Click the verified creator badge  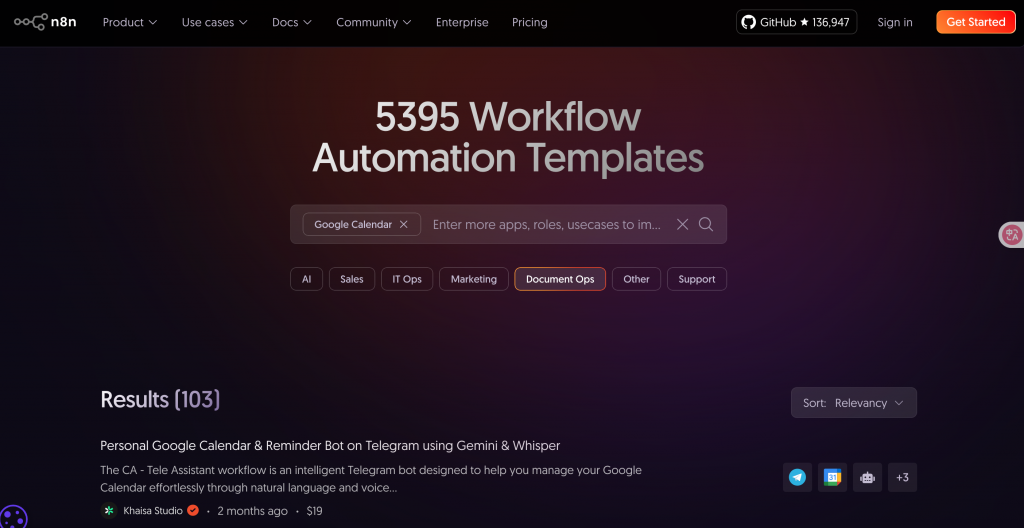coord(193,510)
